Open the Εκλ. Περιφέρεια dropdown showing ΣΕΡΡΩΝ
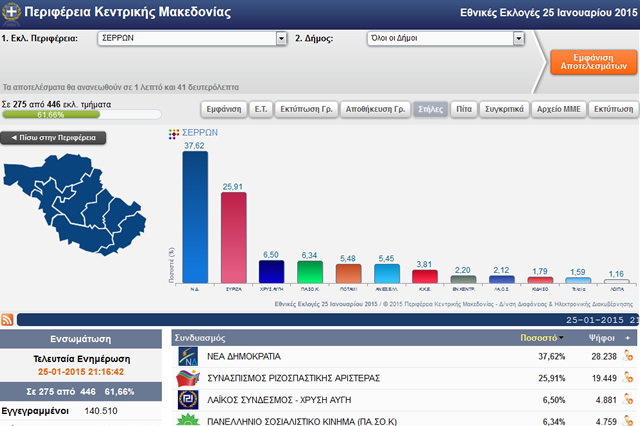 tap(192, 39)
